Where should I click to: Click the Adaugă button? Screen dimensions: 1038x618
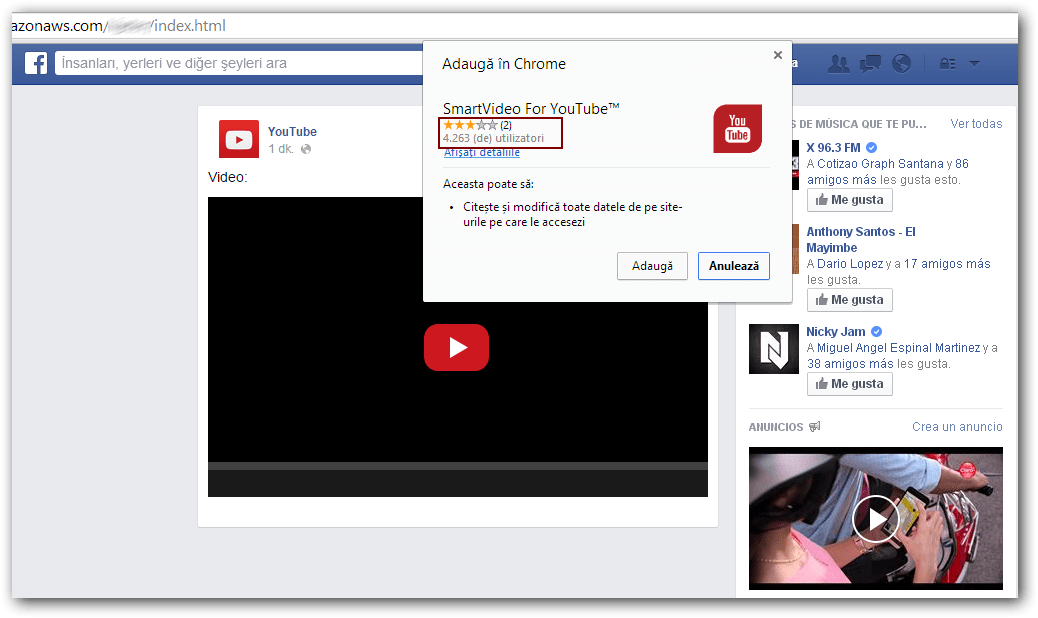point(652,266)
